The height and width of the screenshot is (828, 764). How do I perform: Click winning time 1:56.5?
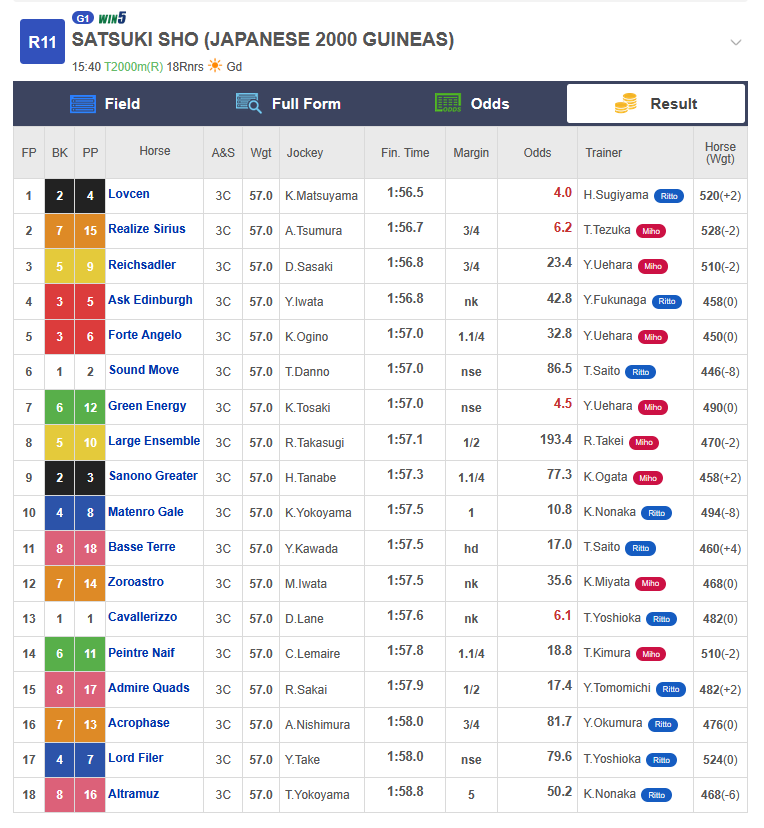coord(405,192)
